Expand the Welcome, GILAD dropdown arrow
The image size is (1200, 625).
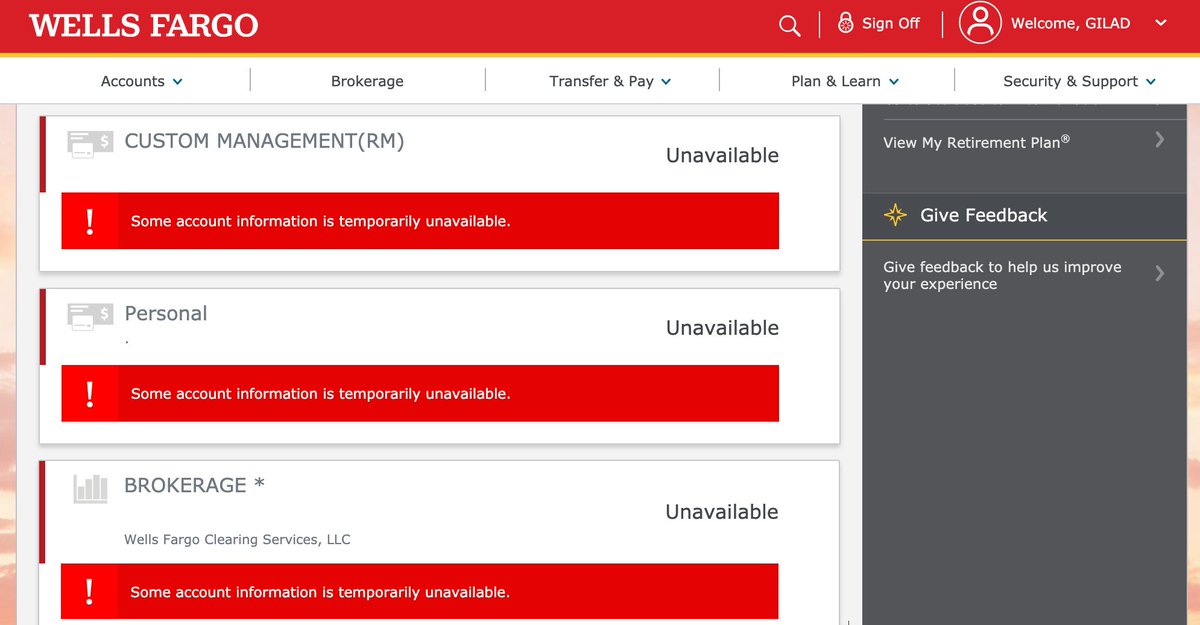pos(1160,23)
